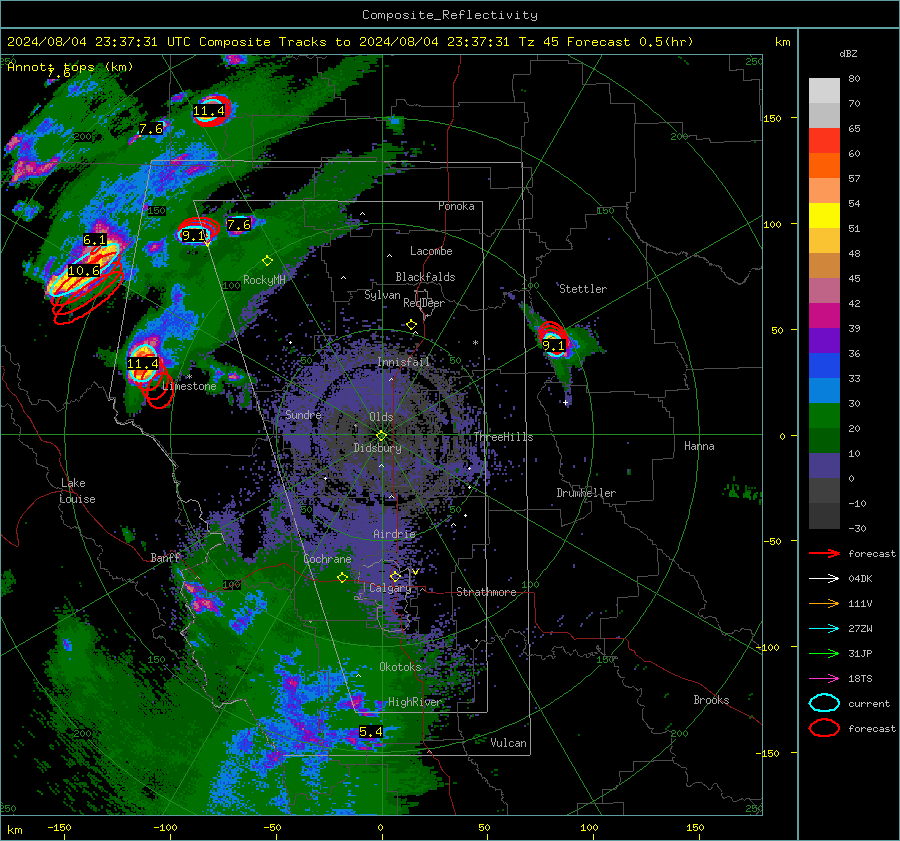Click the red 60-65 dBZ color swatch
This screenshot has width=900, height=841.
coord(824,140)
